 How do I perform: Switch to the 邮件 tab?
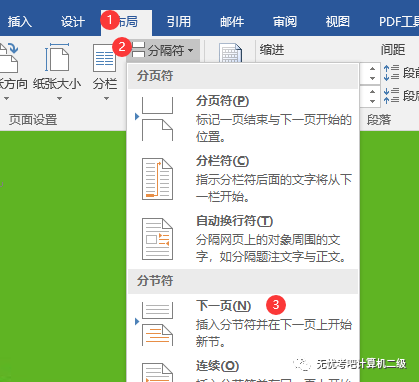click(x=232, y=22)
